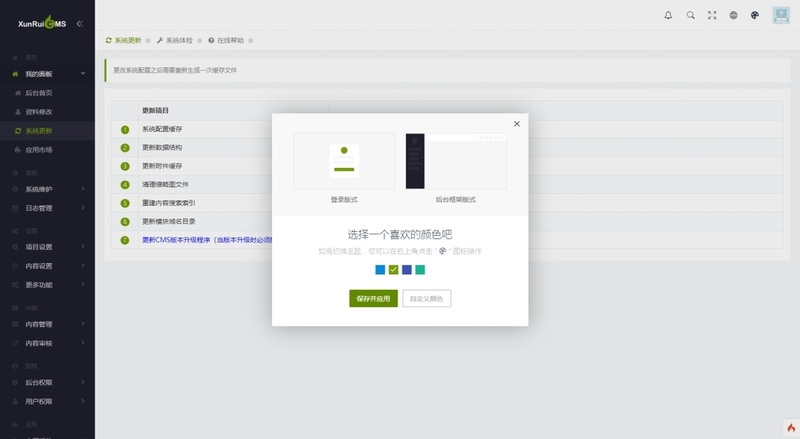Pick the teal color swatch
Image resolution: width=800 pixels, height=439 pixels.
pyautogui.click(x=420, y=270)
